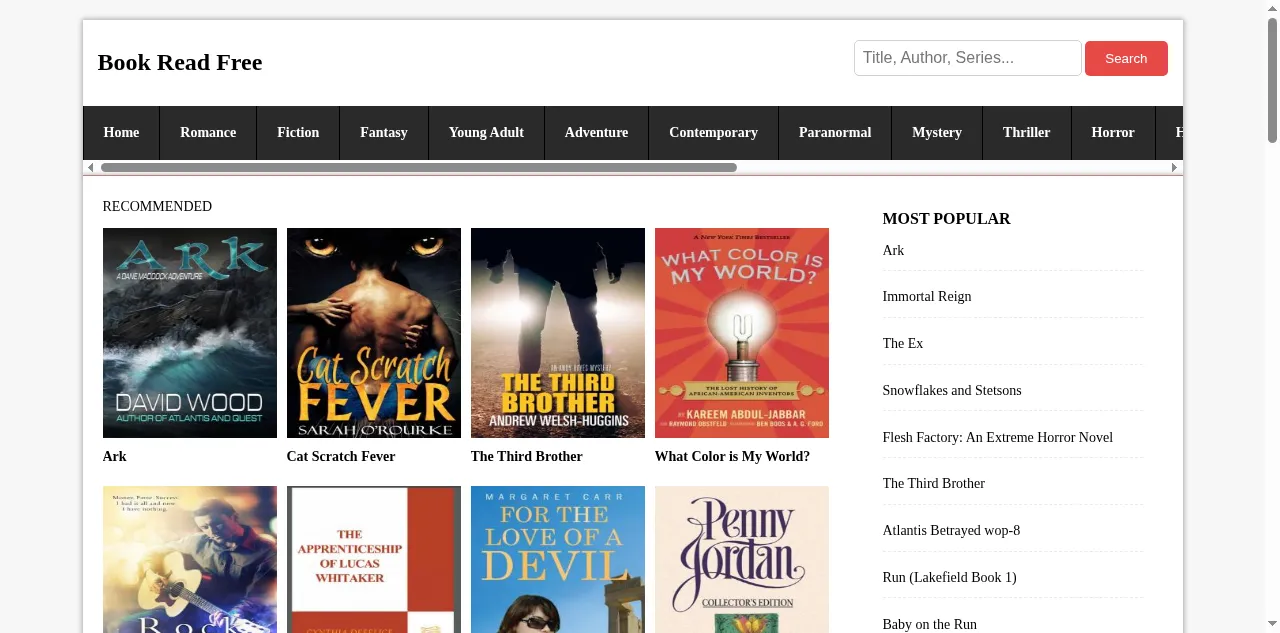Open Flesh Factory: An Extreme Horror Novel

point(998,438)
